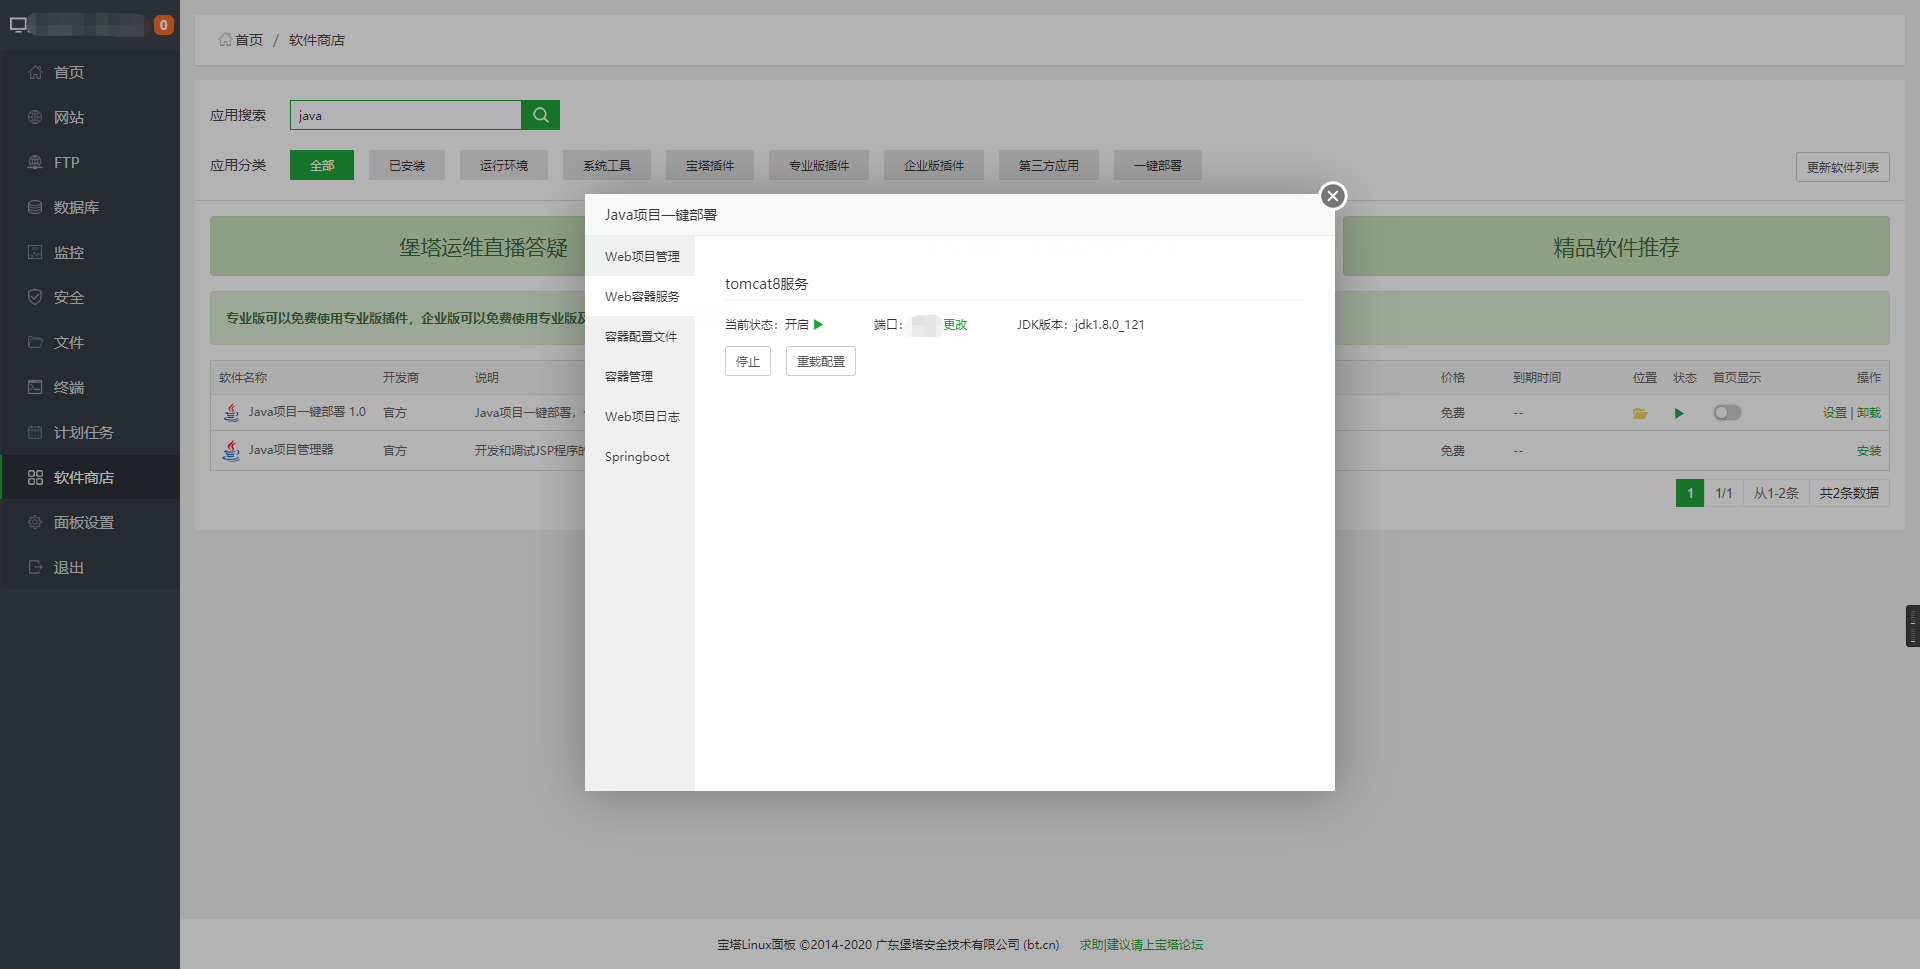Image resolution: width=1920 pixels, height=969 pixels.
Task: Click the monitor icon at sidebar top
Action: pos(18,25)
